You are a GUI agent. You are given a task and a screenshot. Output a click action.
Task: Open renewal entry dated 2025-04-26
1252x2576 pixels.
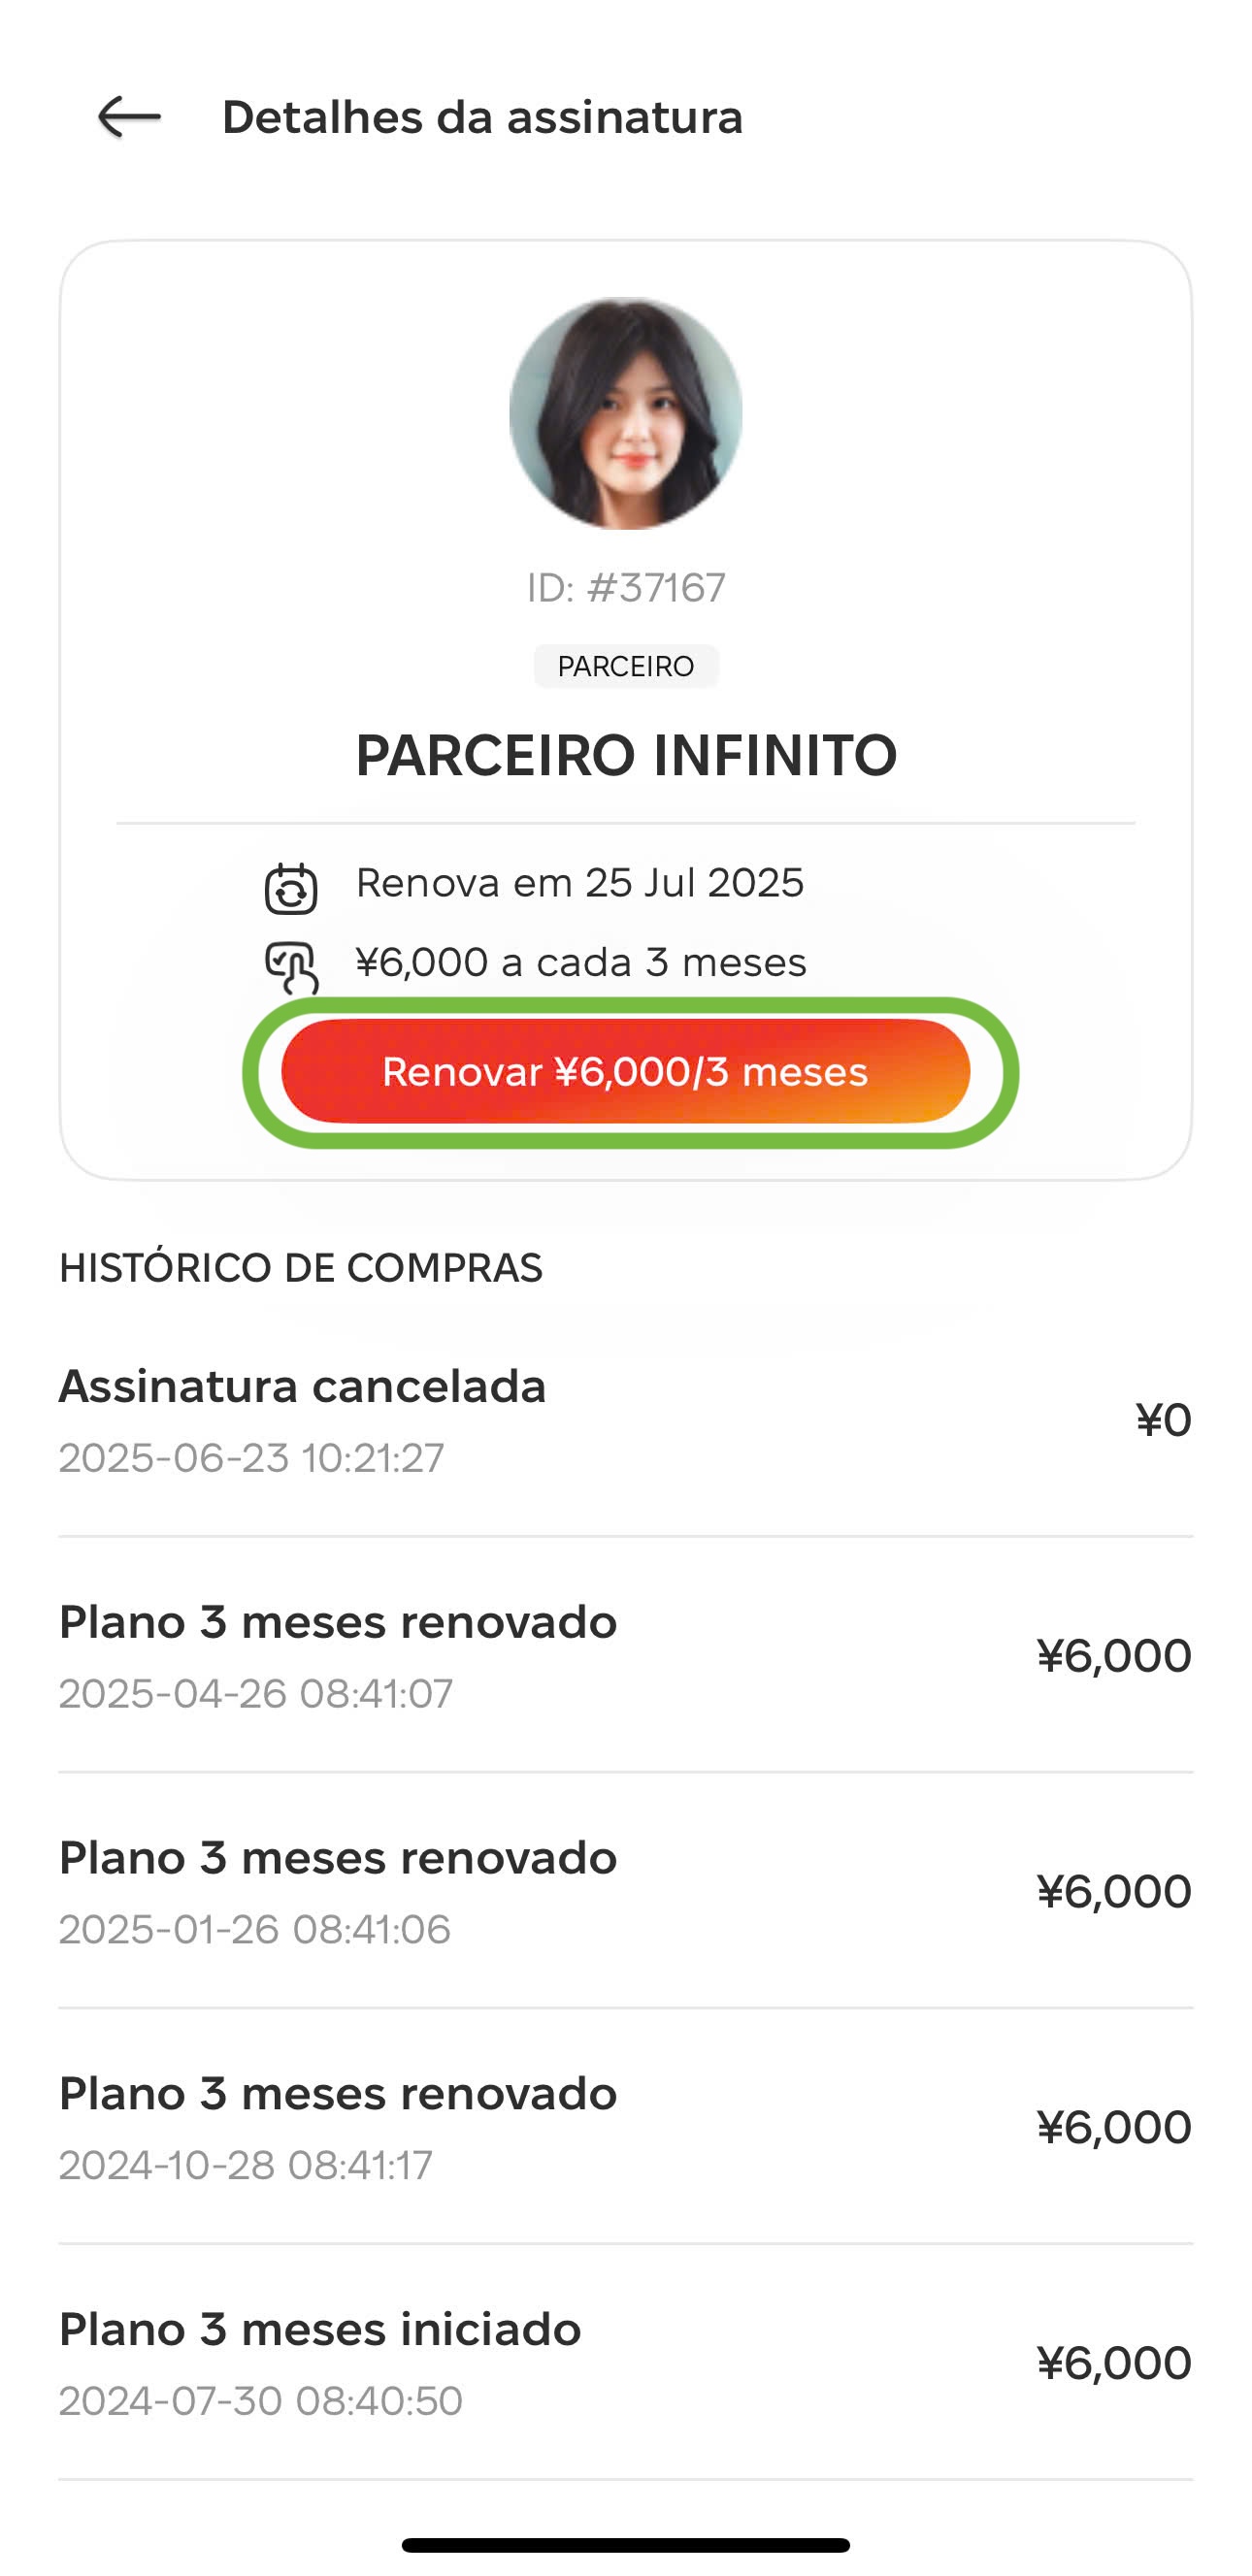626,1656
